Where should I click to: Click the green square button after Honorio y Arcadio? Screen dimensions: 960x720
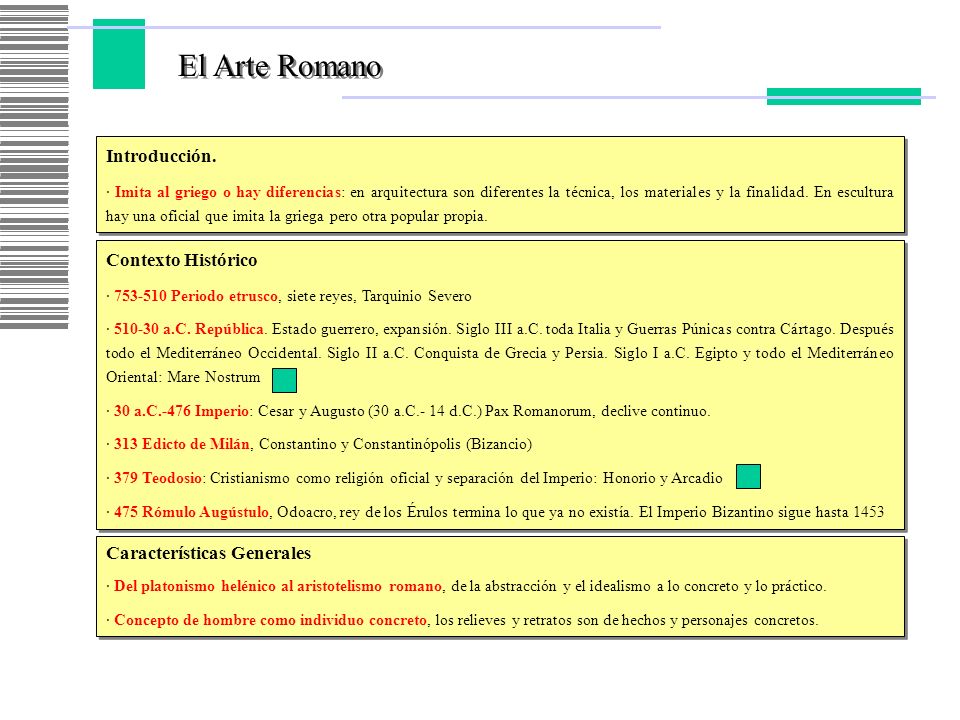click(x=748, y=476)
